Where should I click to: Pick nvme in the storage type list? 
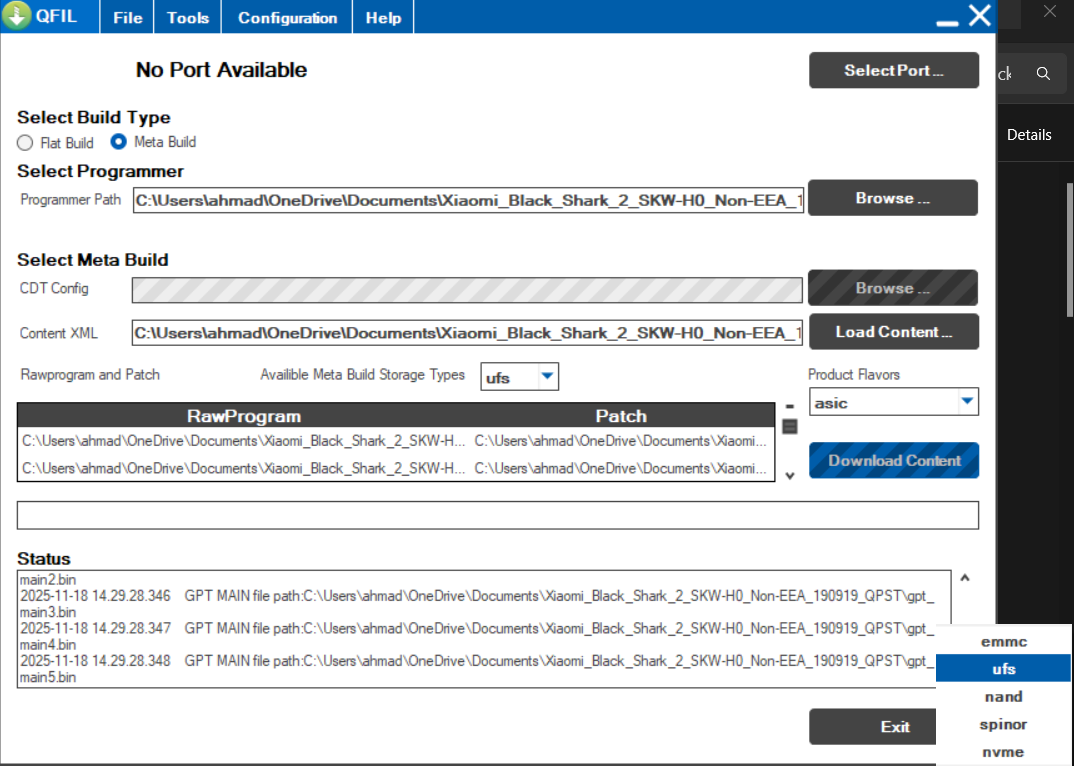click(x=1003, y=752)
